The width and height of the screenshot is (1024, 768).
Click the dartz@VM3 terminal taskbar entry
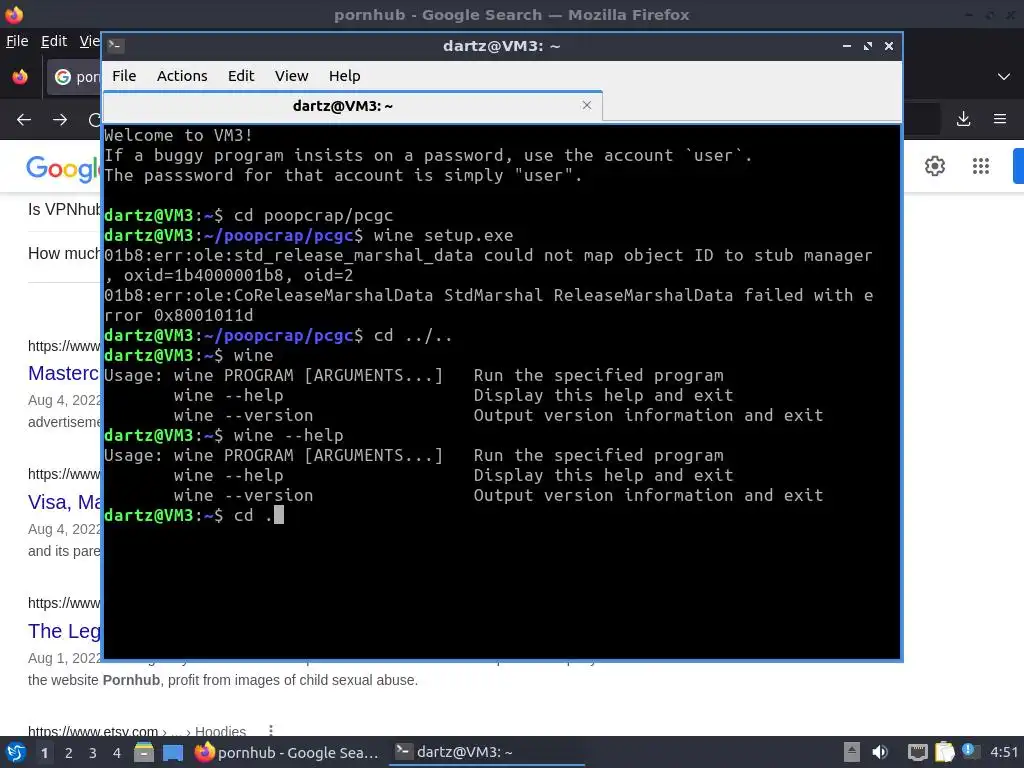point(487,752)
